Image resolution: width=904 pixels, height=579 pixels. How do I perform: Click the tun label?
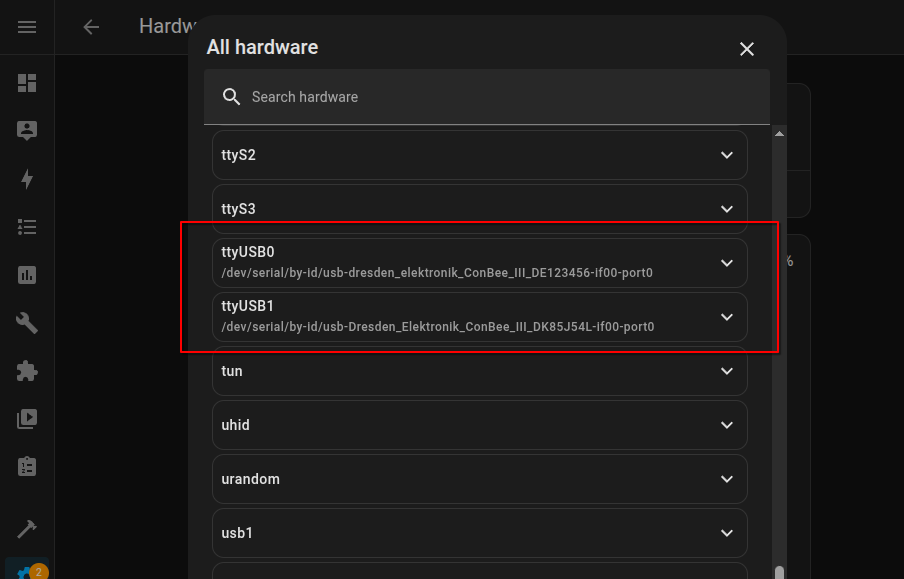point(232,371)
